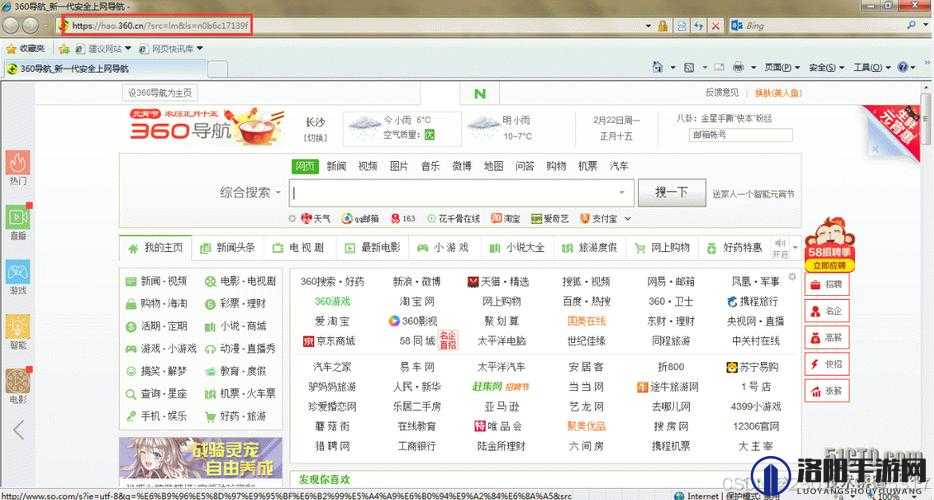This screenshot has width=934, height=500.
Task: Click the 机票·火车票 category link
Action: [240, 394]
